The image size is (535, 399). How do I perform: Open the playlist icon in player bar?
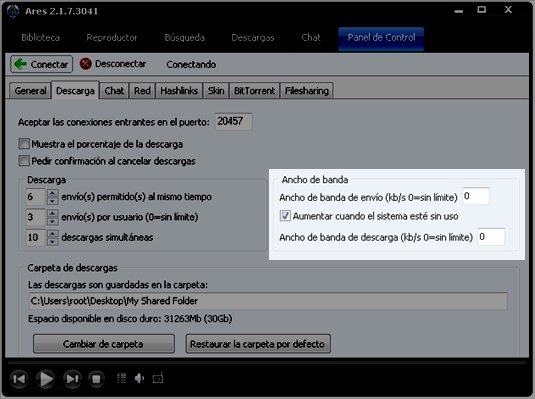pyautogui.click(x=121, y=378)
